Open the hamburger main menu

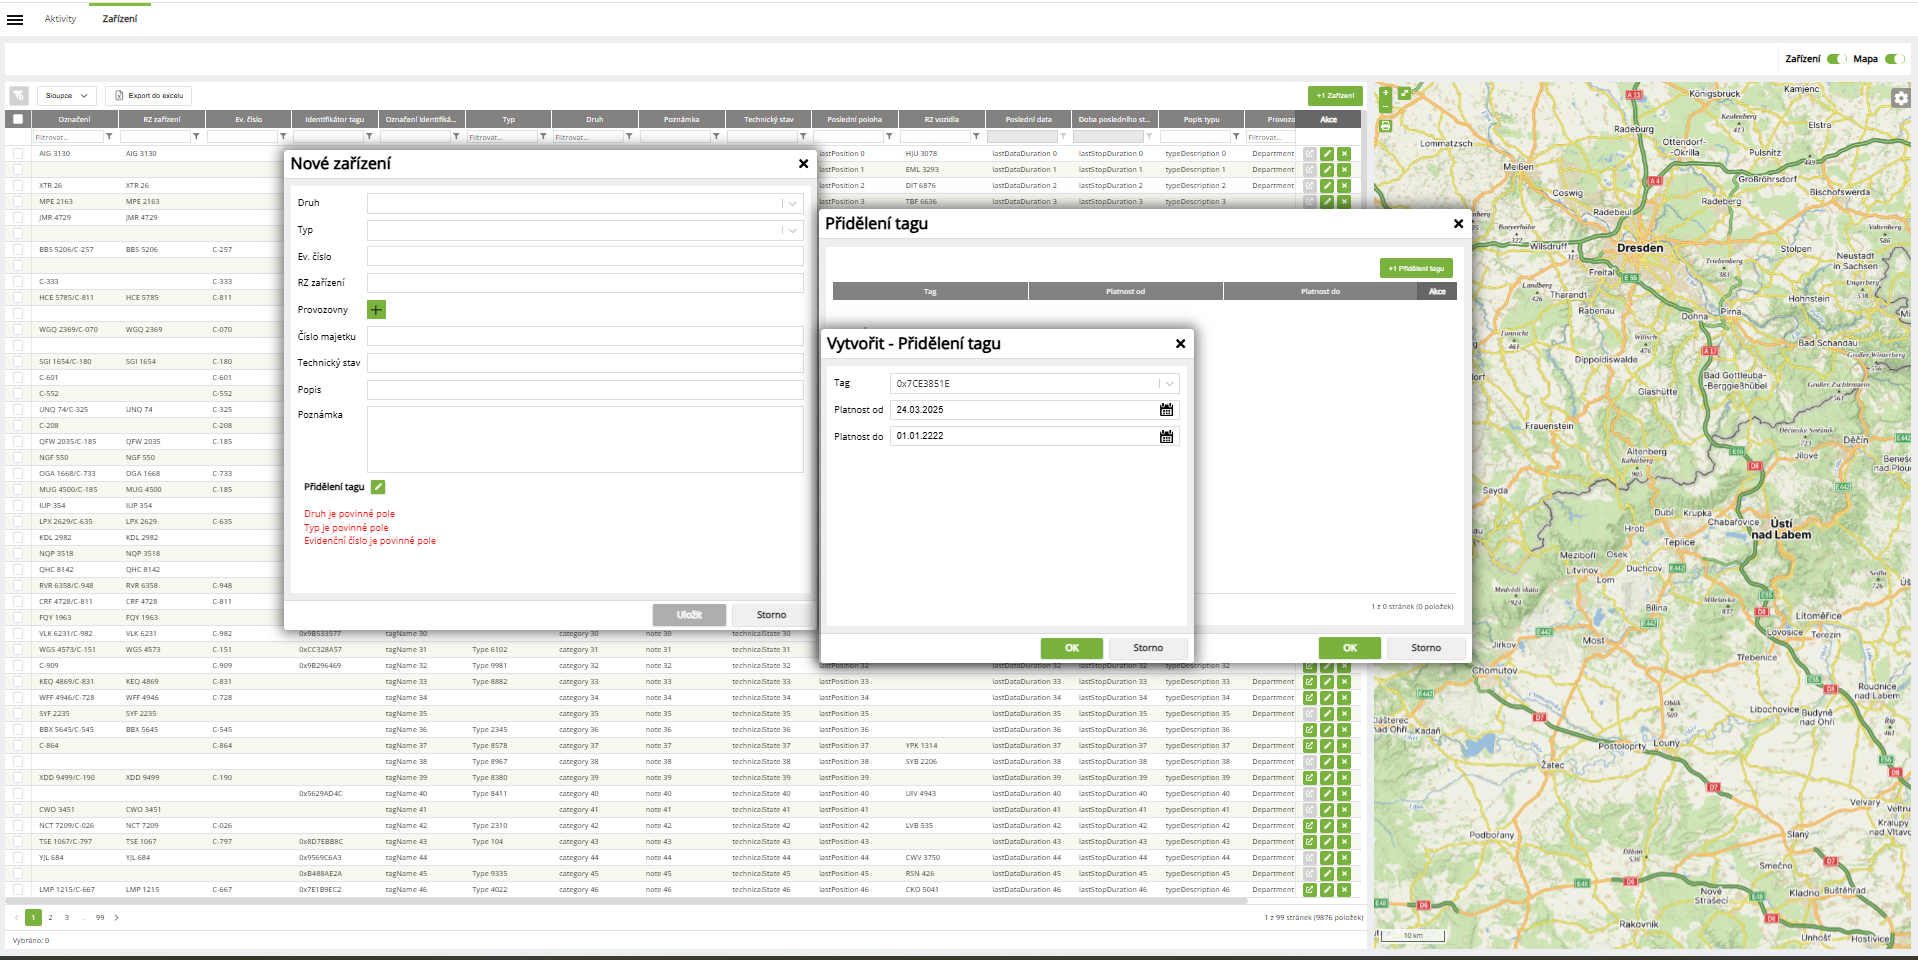pyautogui.click(x=15, y=19)
